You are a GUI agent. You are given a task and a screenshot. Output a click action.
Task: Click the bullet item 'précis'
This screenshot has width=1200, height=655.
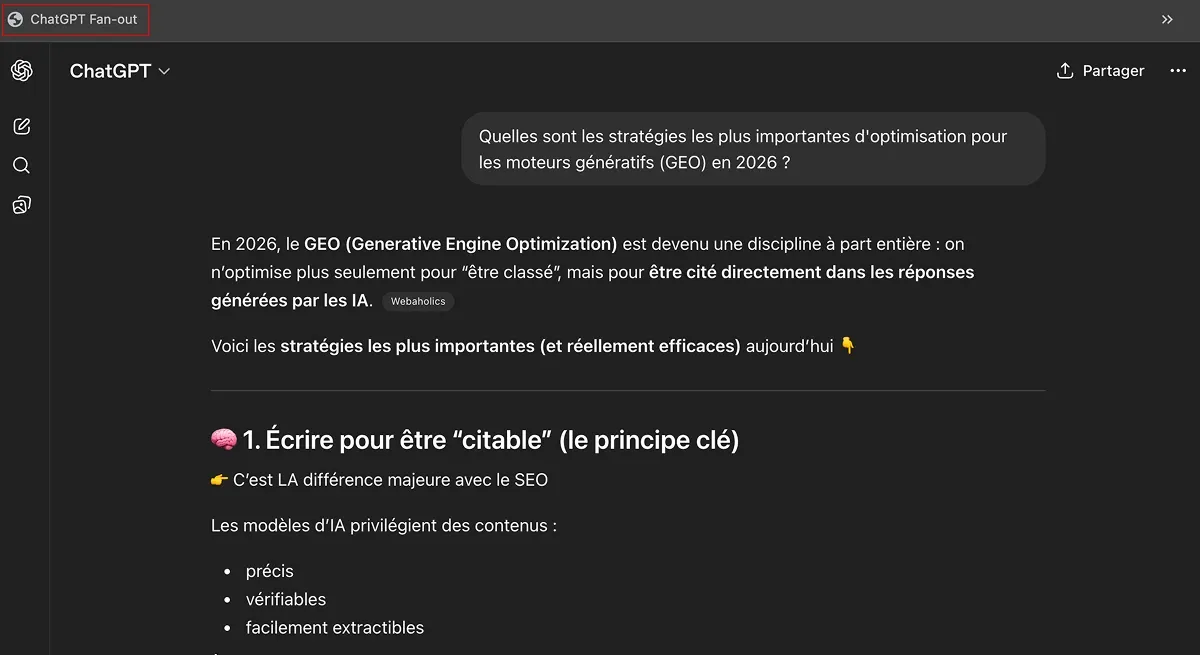click(269, 571)
